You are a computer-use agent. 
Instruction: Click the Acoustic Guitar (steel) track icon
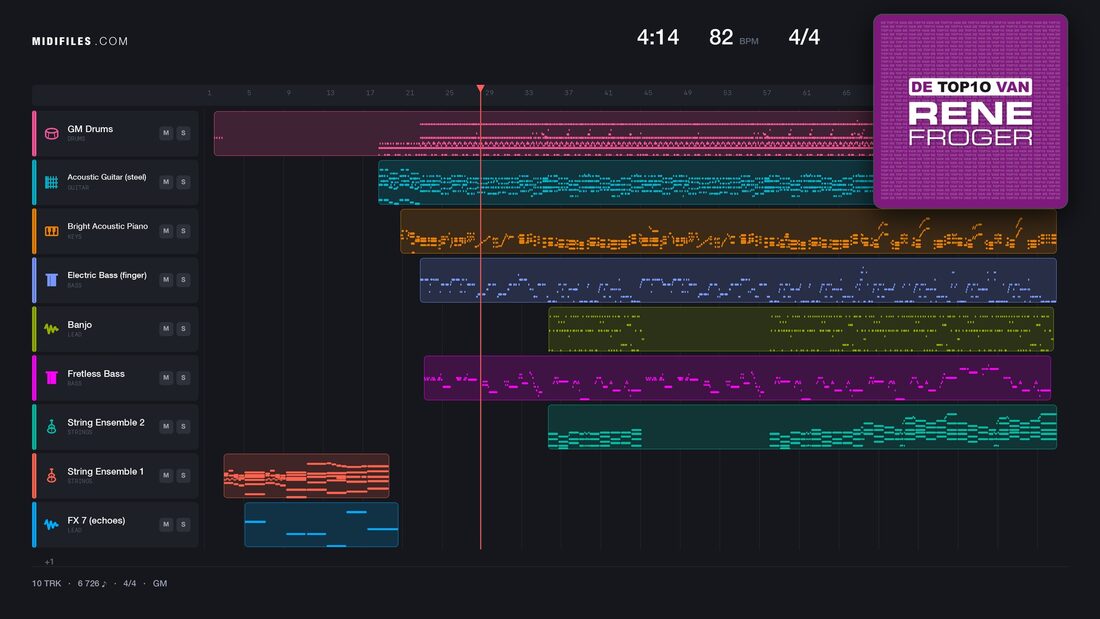coord(51,182)
